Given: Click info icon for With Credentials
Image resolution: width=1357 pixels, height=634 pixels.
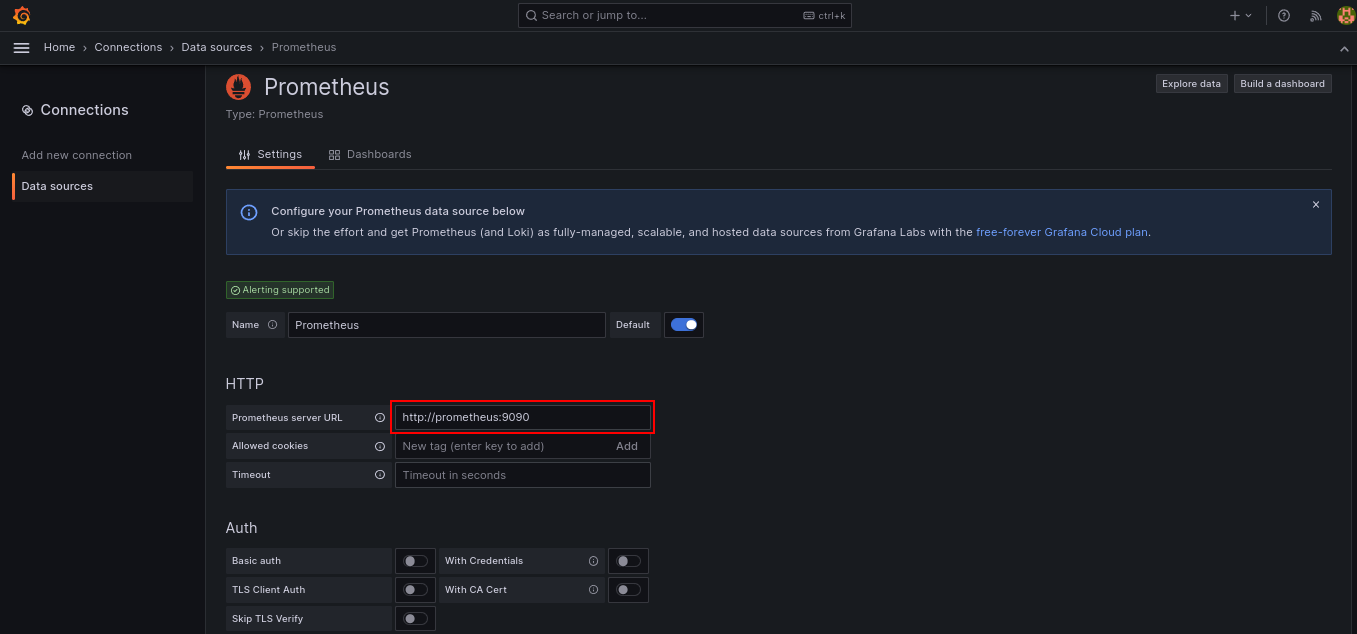Looking at the screenshot, I should [594, 561].
